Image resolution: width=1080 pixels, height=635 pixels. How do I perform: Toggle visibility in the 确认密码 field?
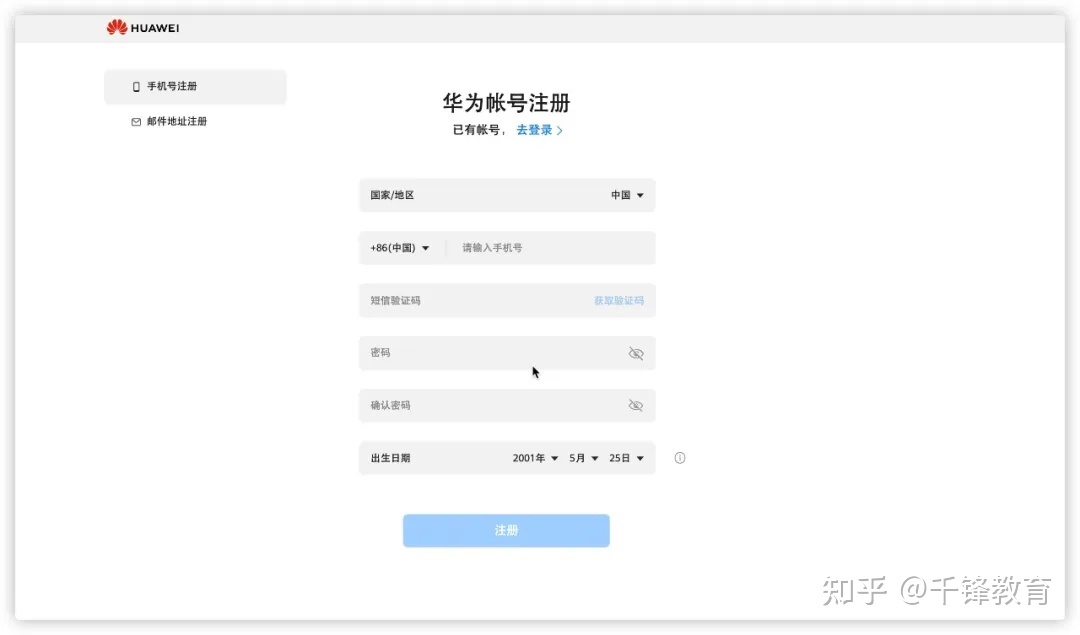(636, 406)
